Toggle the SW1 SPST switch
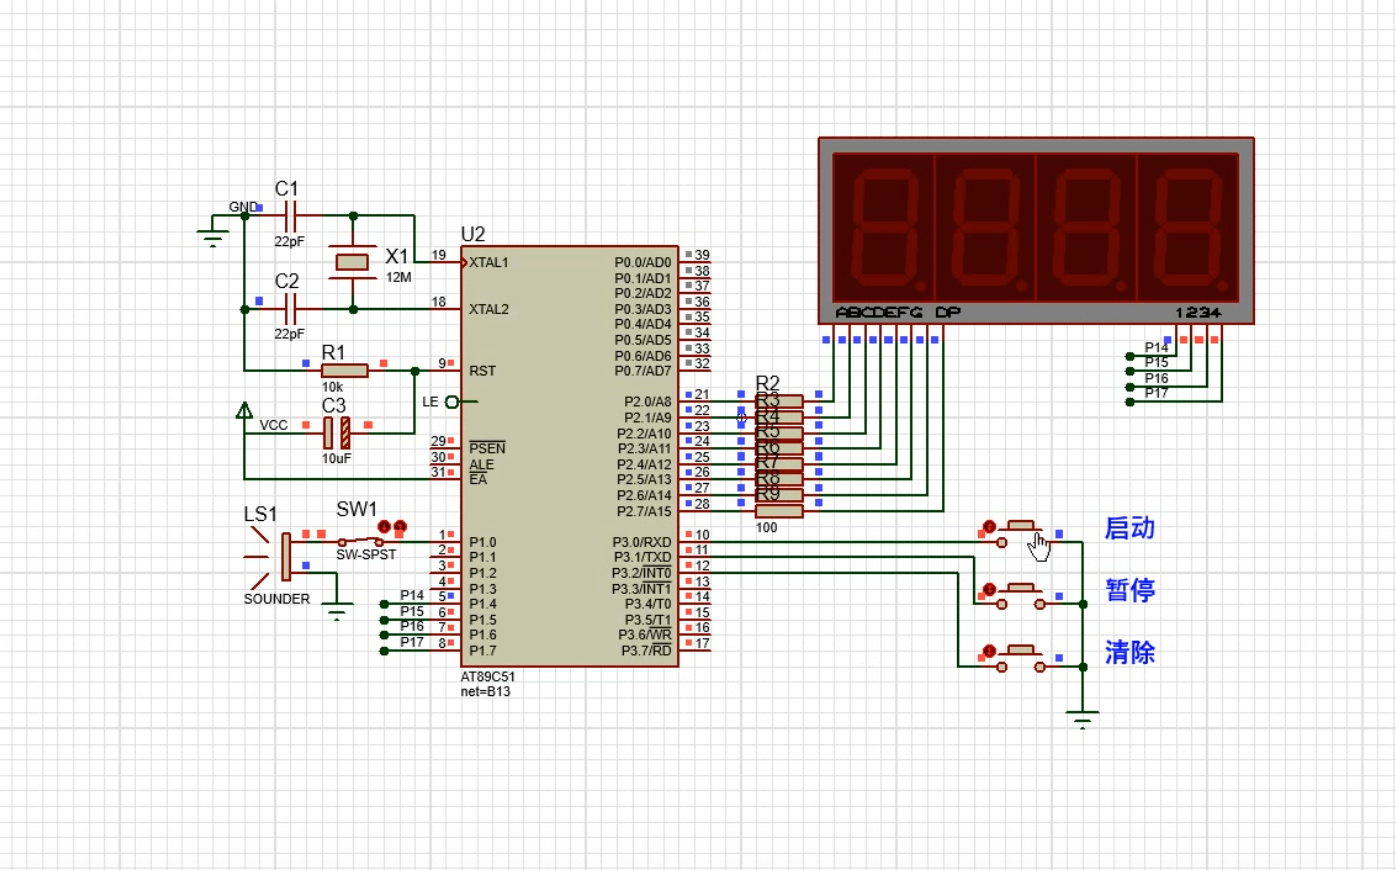The image size is (1396, 870). click(x=362, y=541)
